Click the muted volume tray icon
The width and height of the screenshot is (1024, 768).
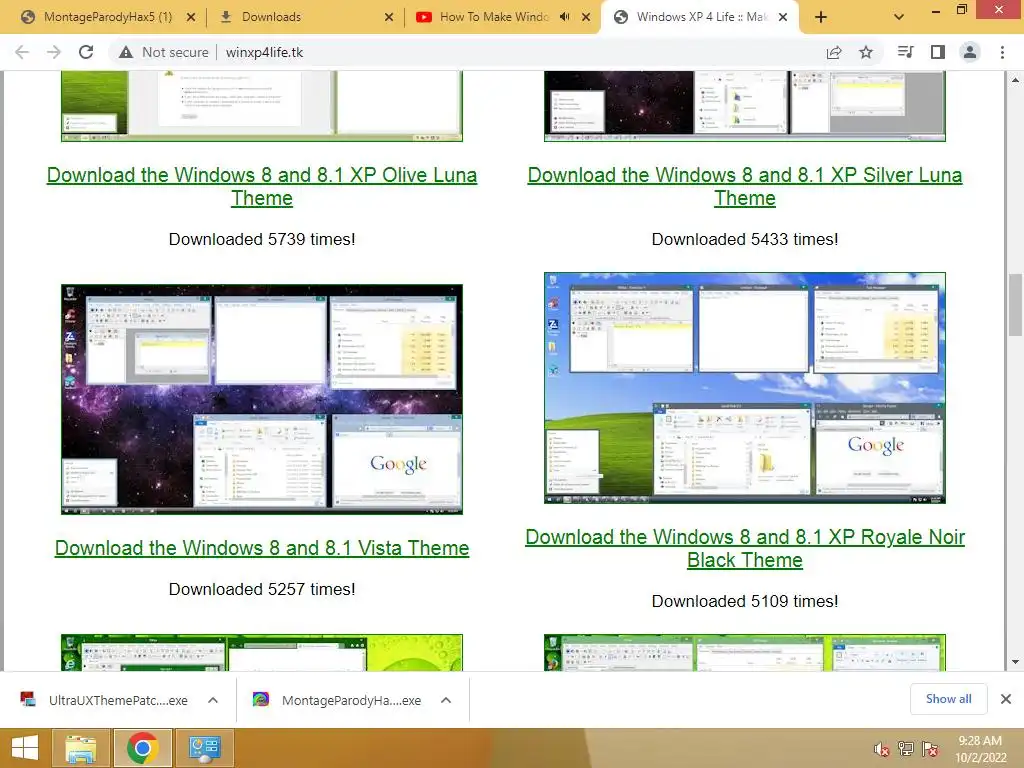pyautogui.click(x=882, y=749)
